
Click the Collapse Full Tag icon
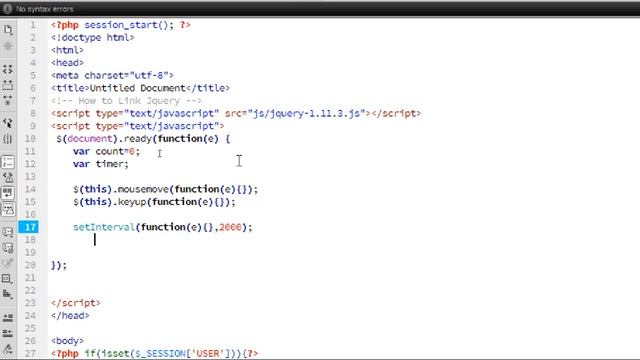click(x=8, y=70)
